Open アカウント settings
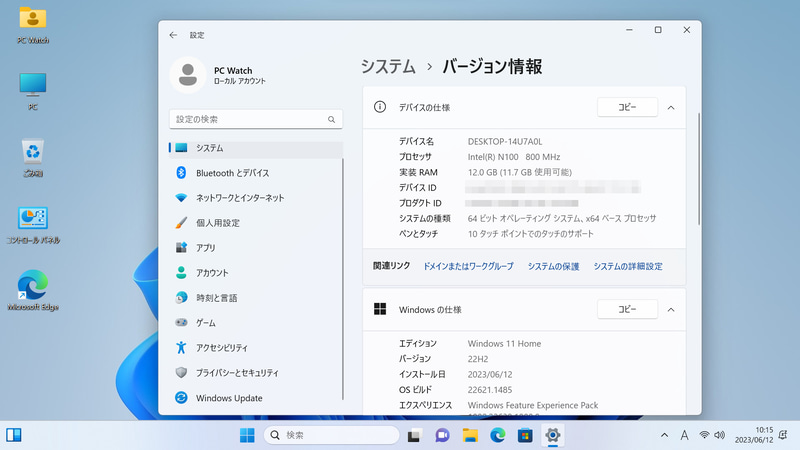 coord(256,273)
